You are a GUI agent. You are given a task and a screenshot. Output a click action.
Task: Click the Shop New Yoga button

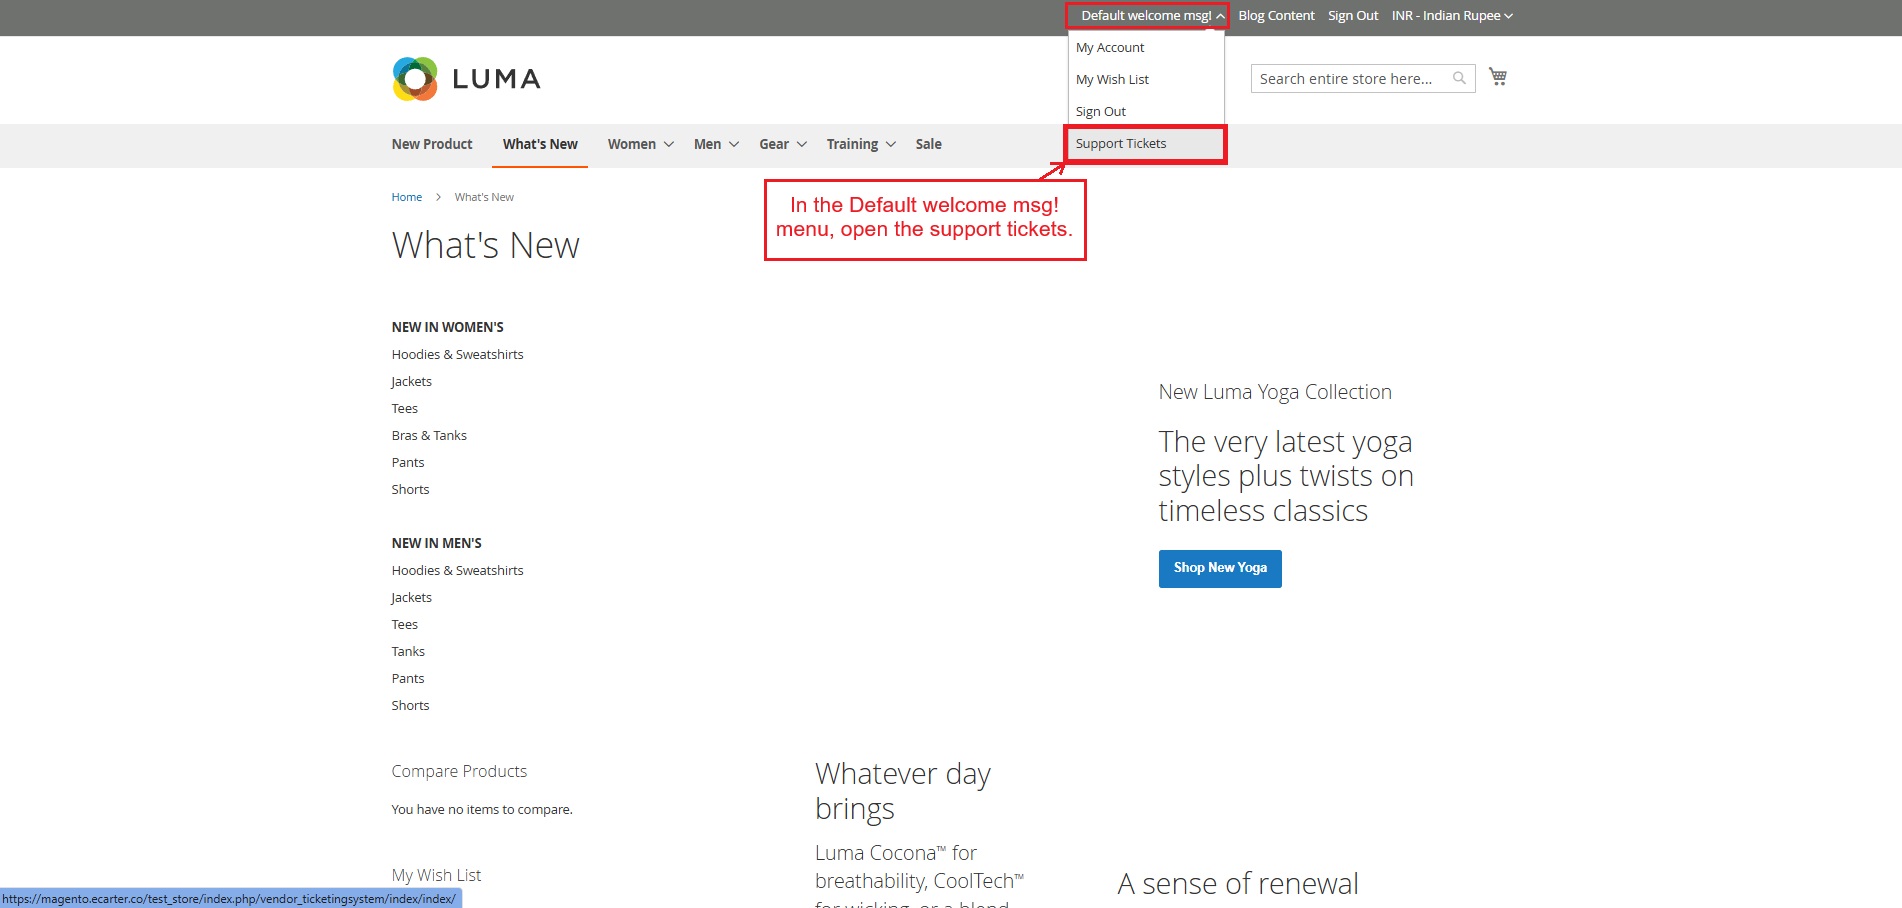[x=1220, y=568]
